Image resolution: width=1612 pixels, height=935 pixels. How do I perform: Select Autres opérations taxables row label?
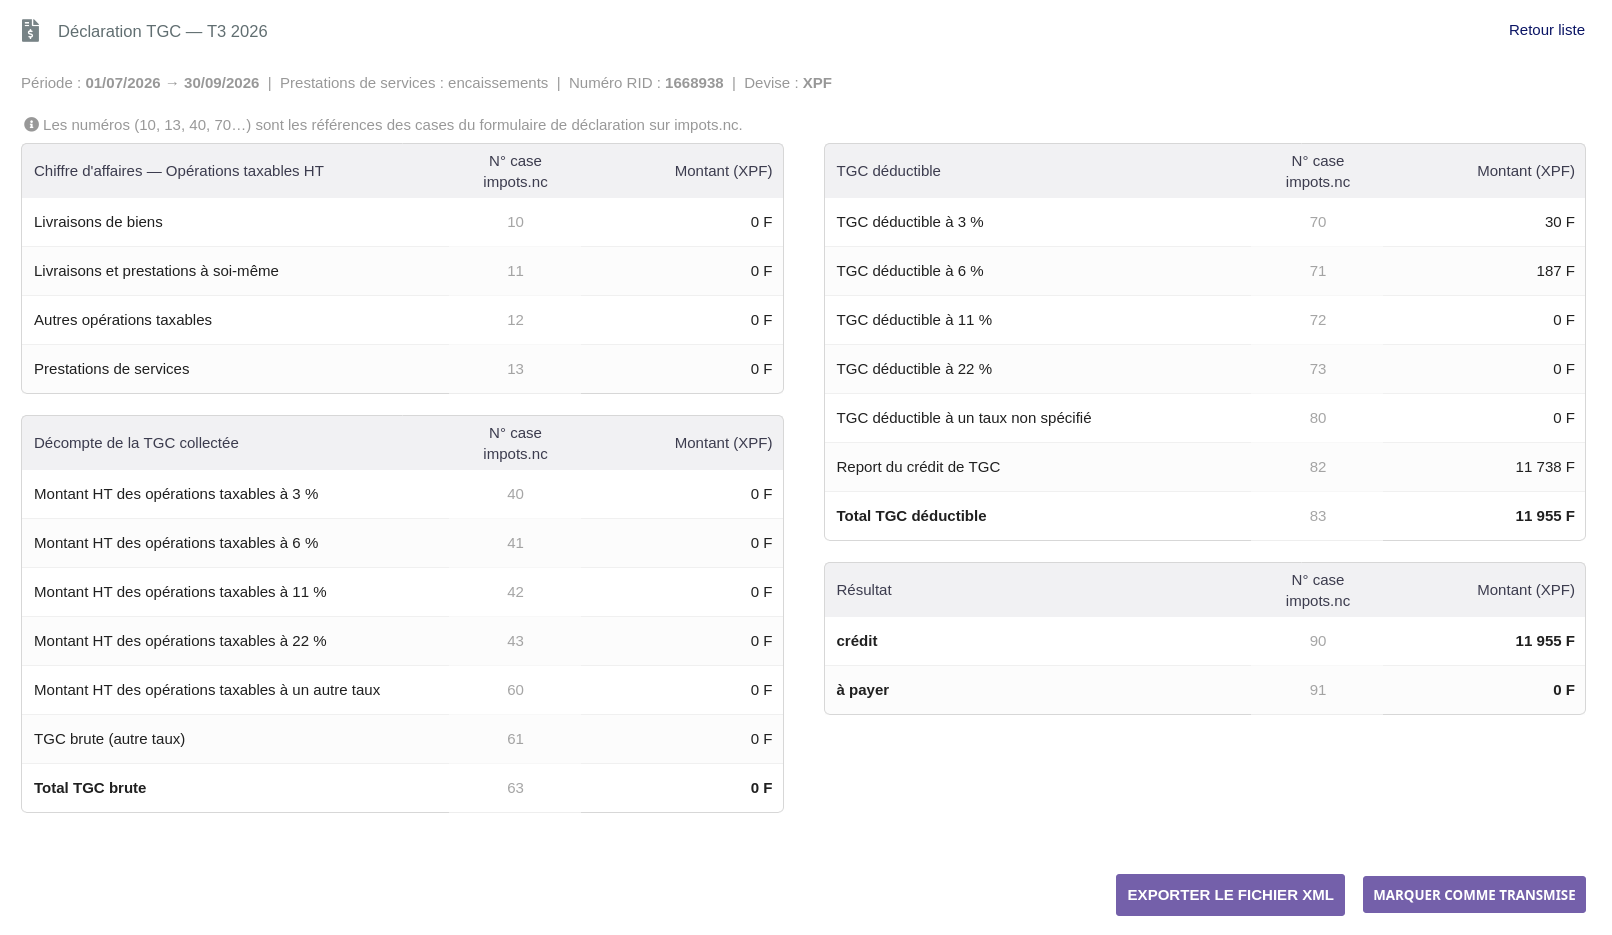point(123,320)
